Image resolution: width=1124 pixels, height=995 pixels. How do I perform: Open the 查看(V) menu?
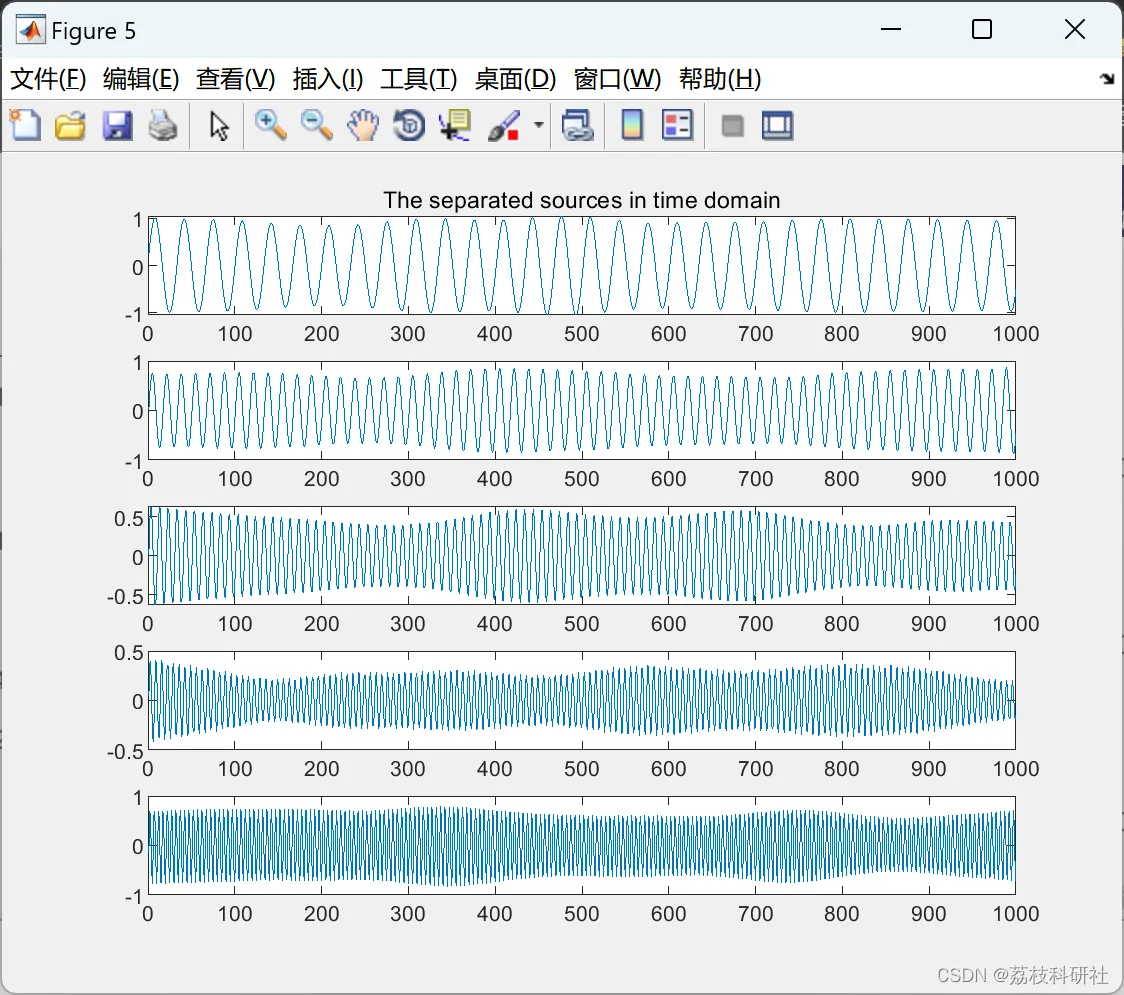(x=235, y=78)
